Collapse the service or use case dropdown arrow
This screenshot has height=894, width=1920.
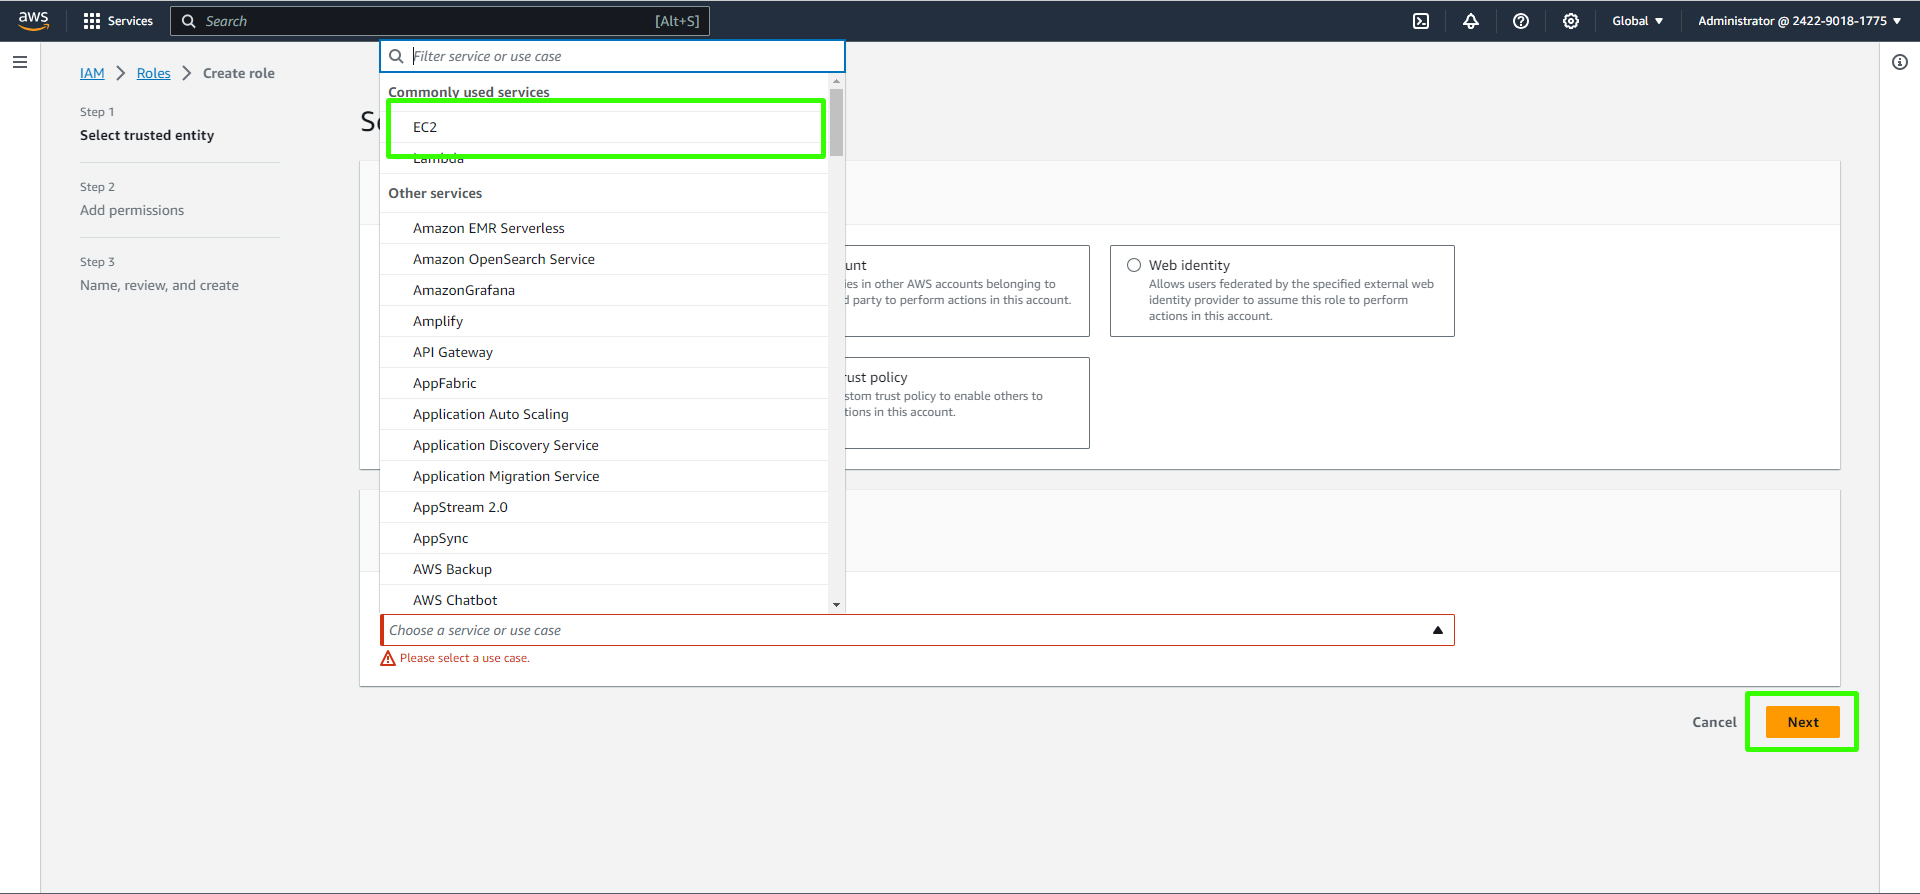[1438, 630]
